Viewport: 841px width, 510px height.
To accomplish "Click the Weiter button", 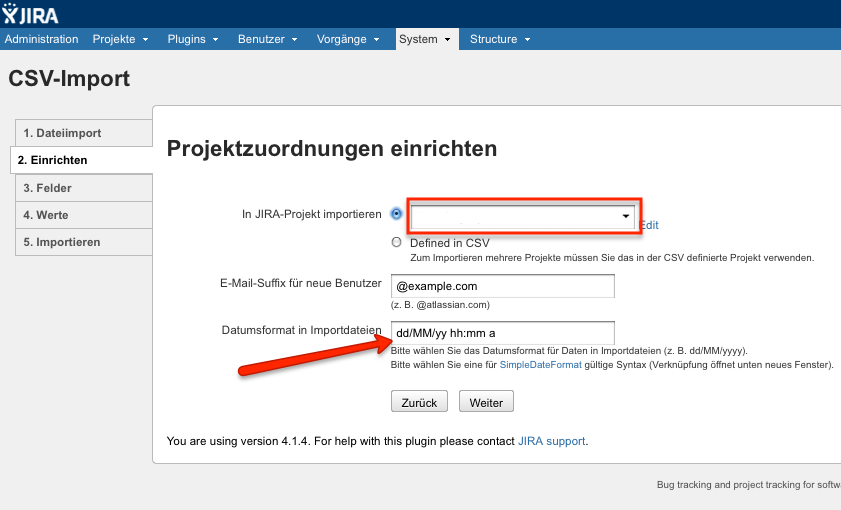I will pyautogui.click(x=486, y=401).
